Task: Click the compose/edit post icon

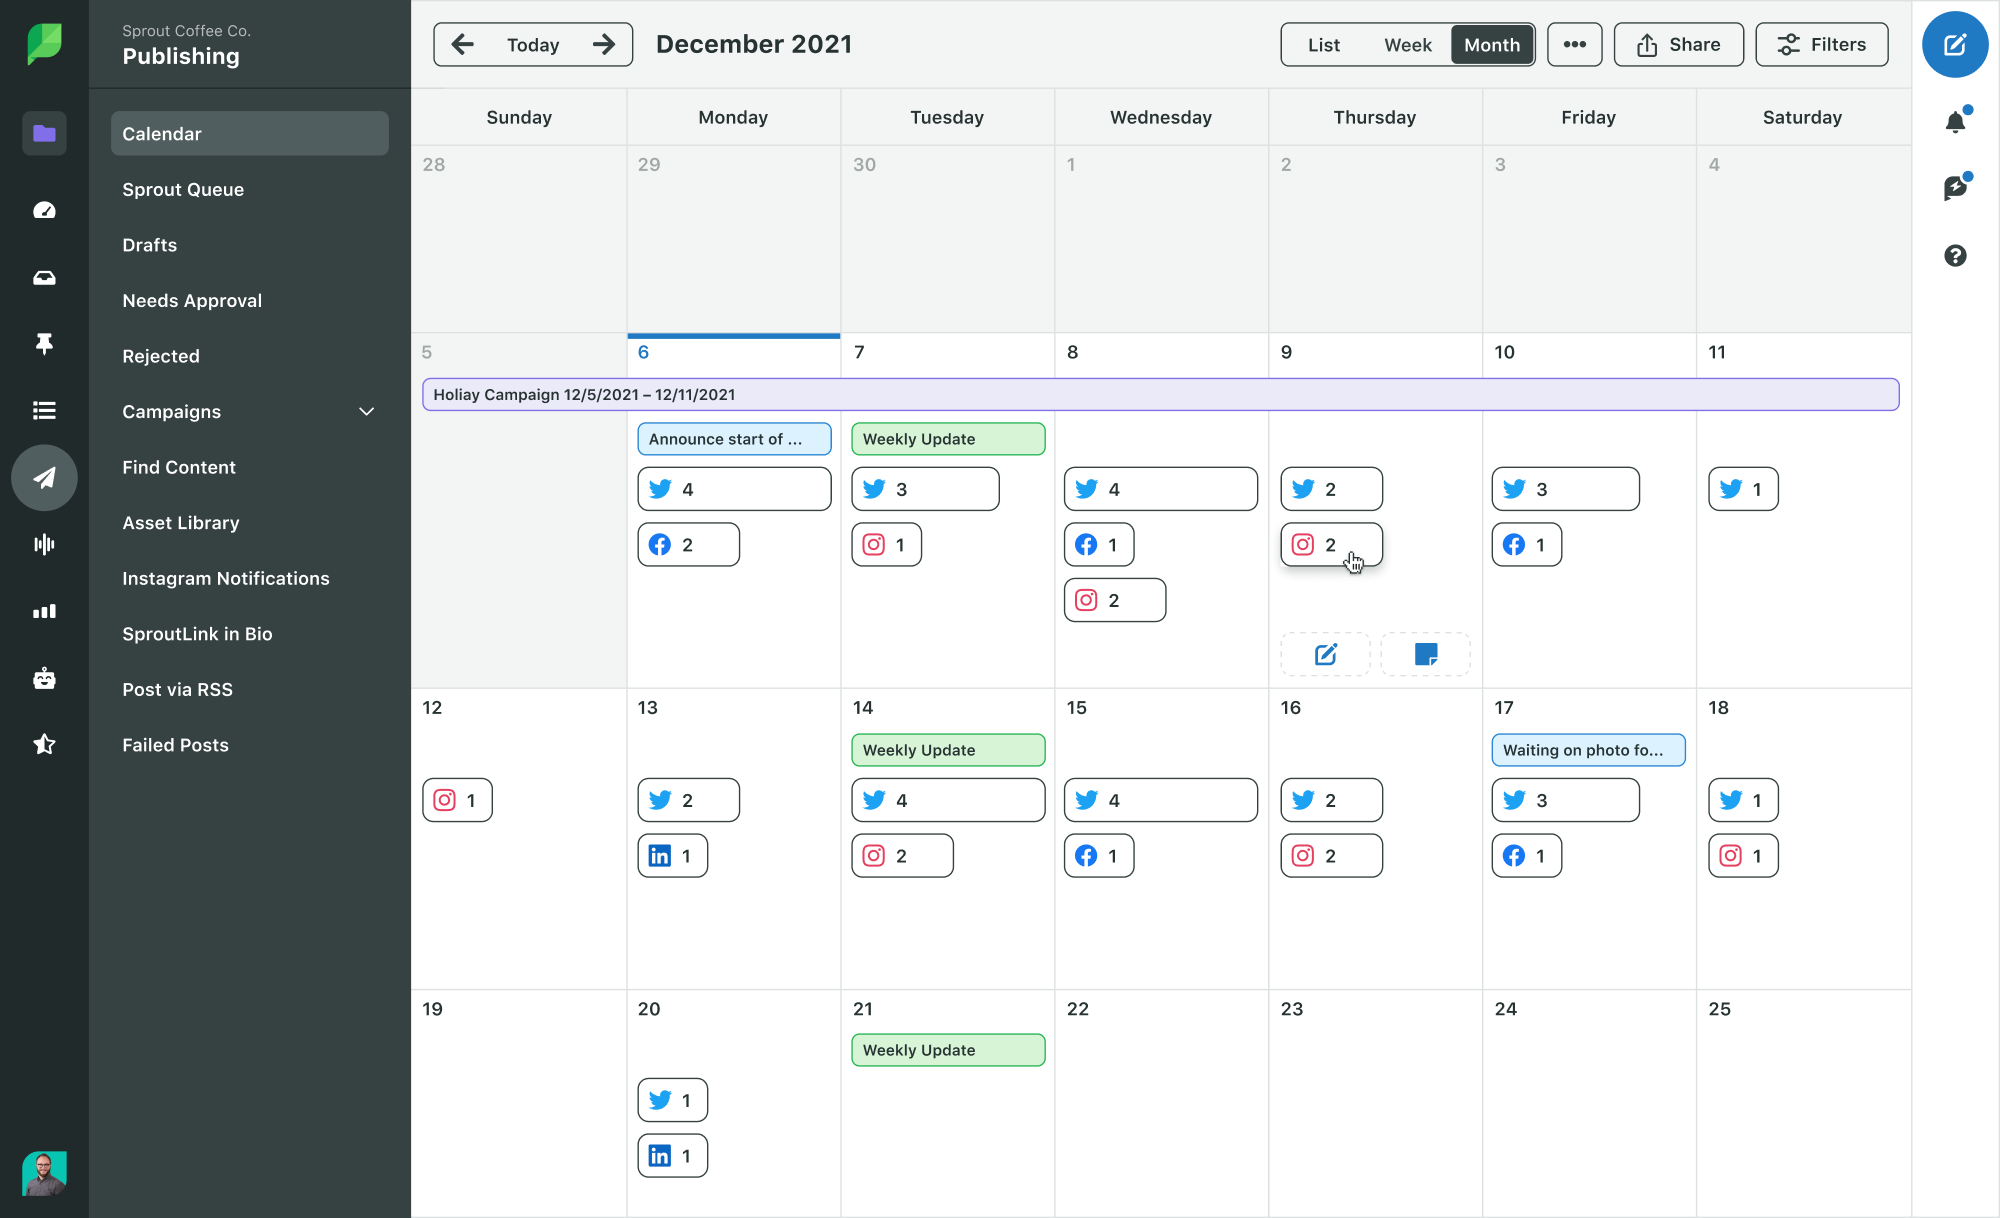Action: click(x=1956, y=44)
